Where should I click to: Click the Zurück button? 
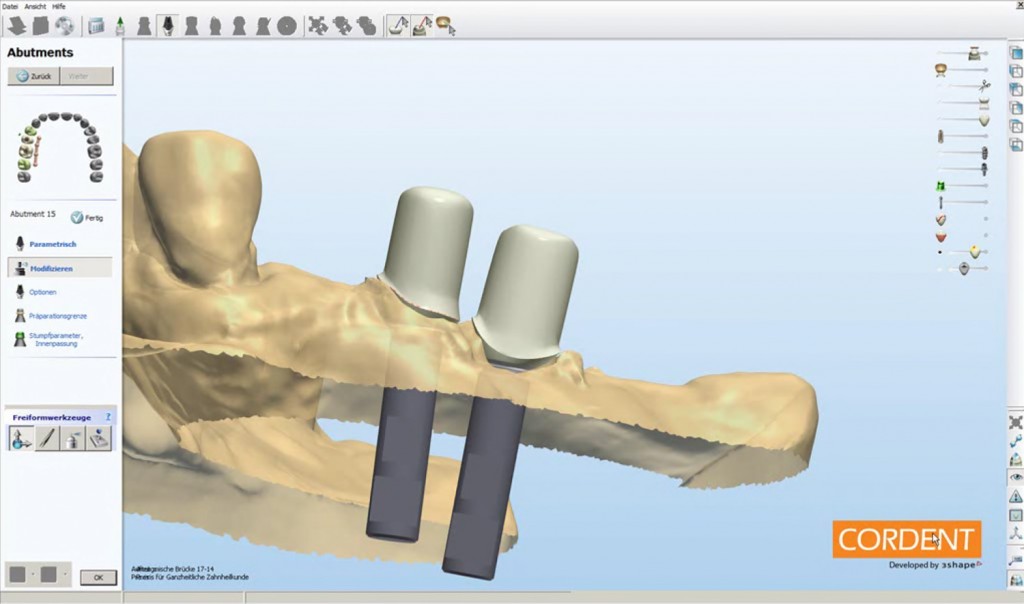click(33, 75)
